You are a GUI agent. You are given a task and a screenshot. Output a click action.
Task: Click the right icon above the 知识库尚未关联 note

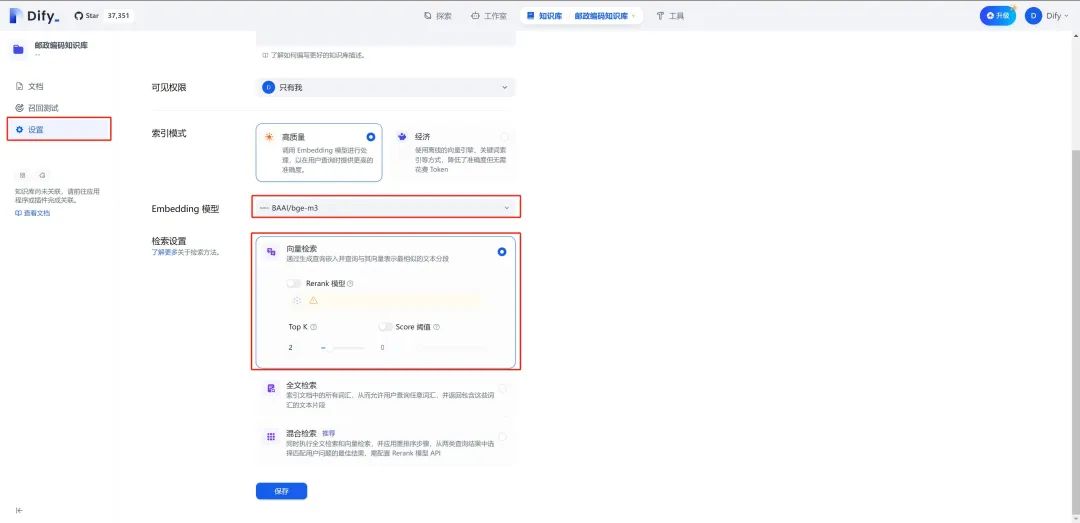tap(42, 176)
